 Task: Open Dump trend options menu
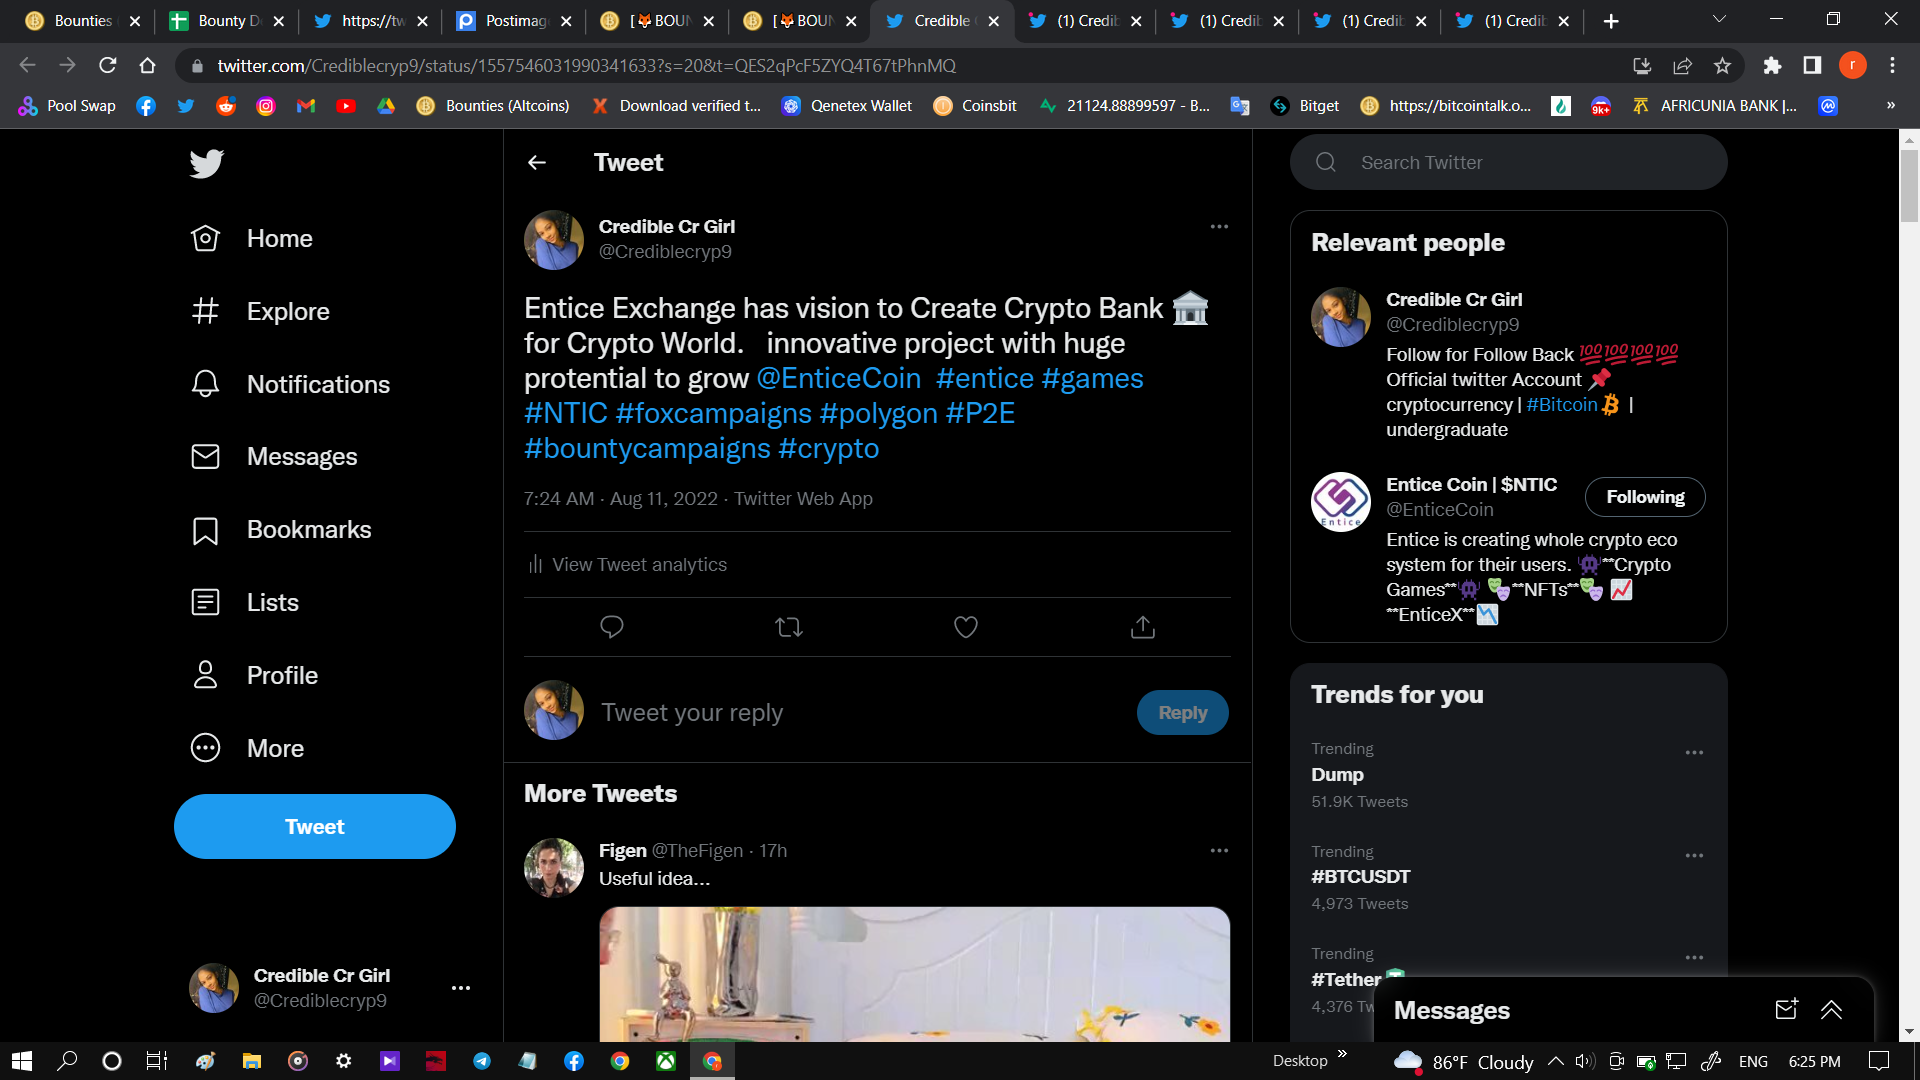(x=1694, y=753)
